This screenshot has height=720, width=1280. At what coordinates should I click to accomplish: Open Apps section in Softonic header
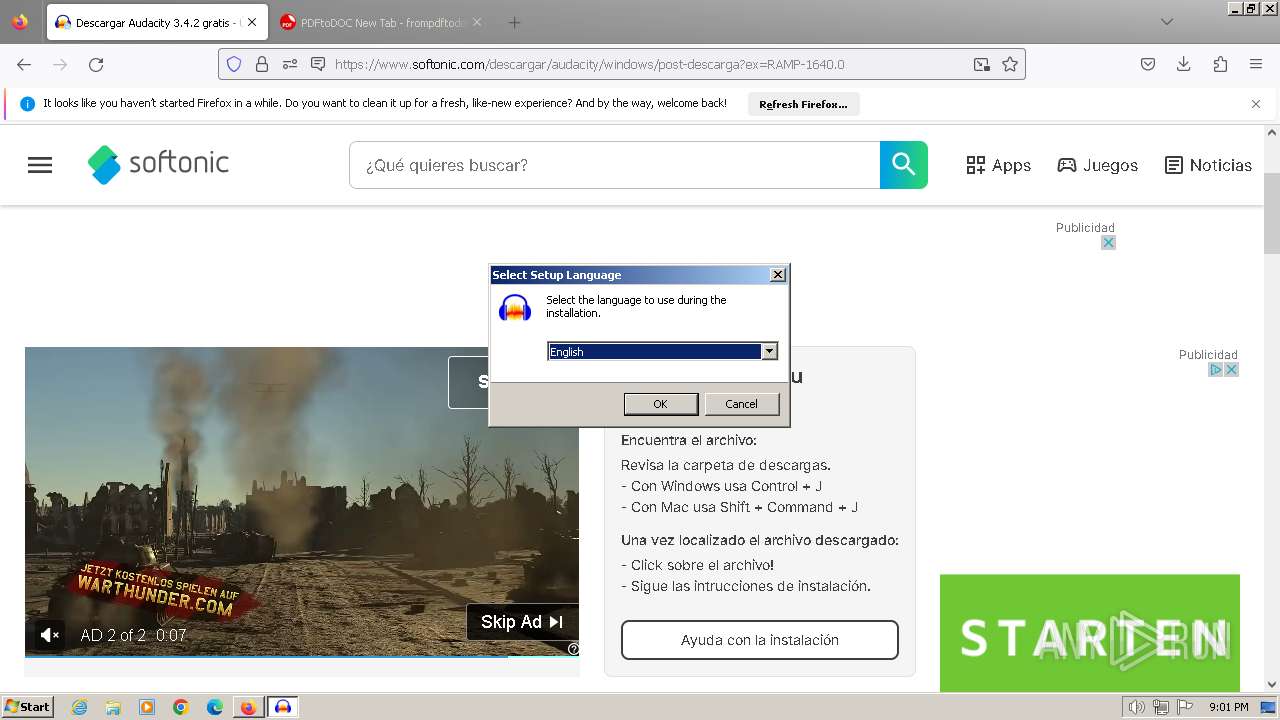click(x=998, y=165)
